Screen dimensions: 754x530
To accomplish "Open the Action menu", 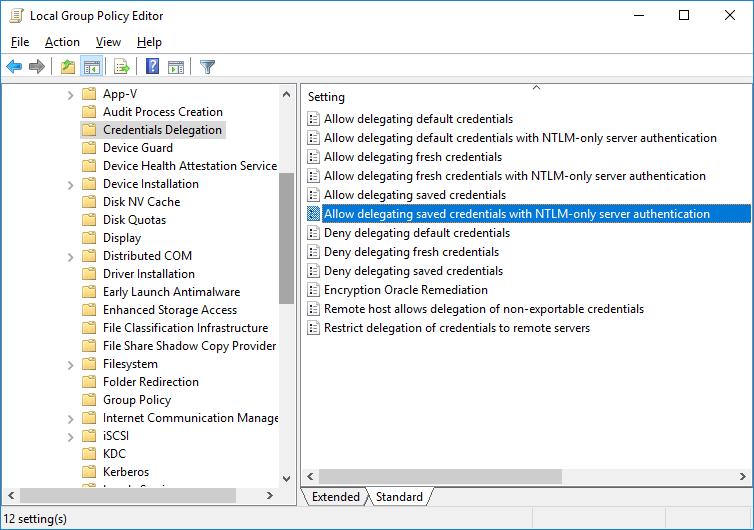I will 63,42.
